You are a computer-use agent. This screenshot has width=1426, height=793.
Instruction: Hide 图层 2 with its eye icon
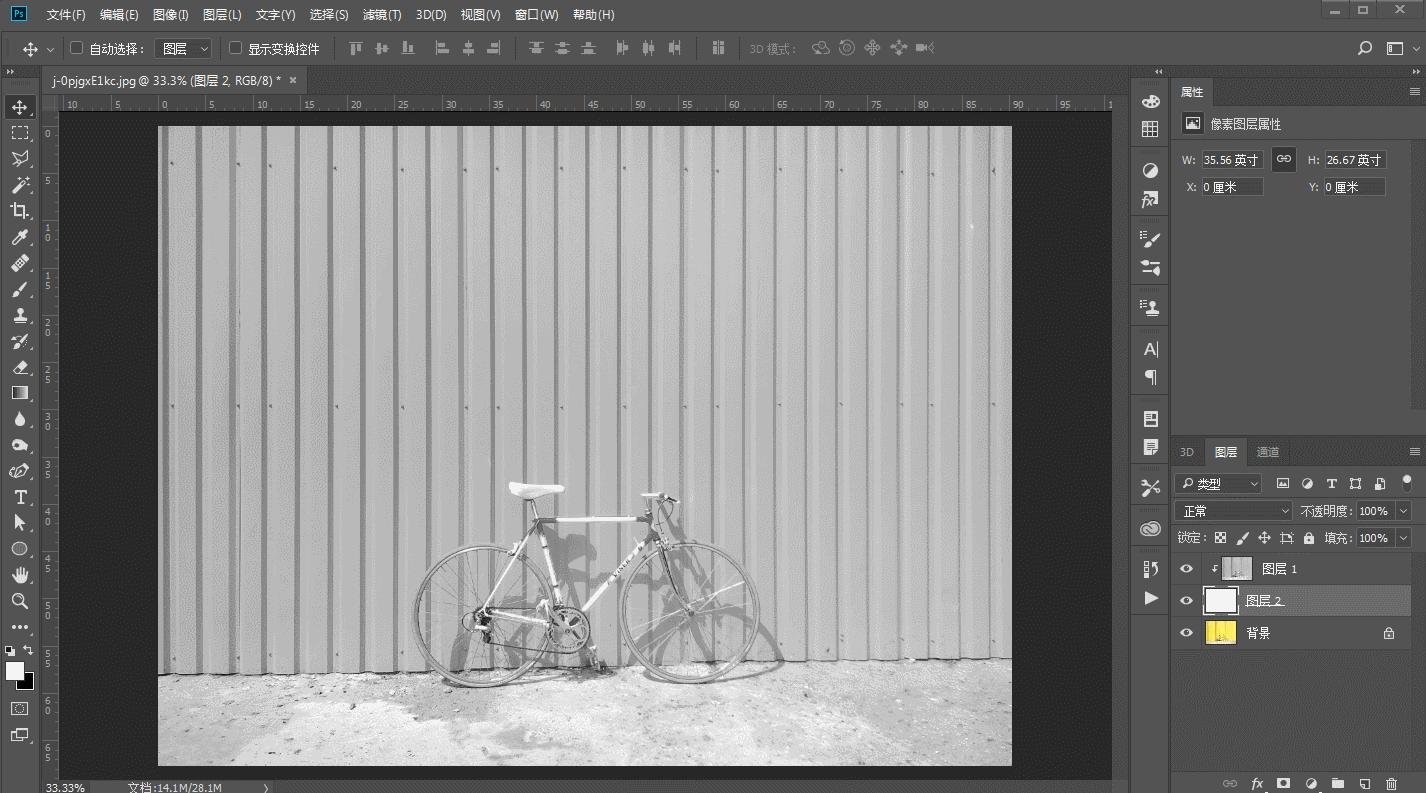point(1187,601)
